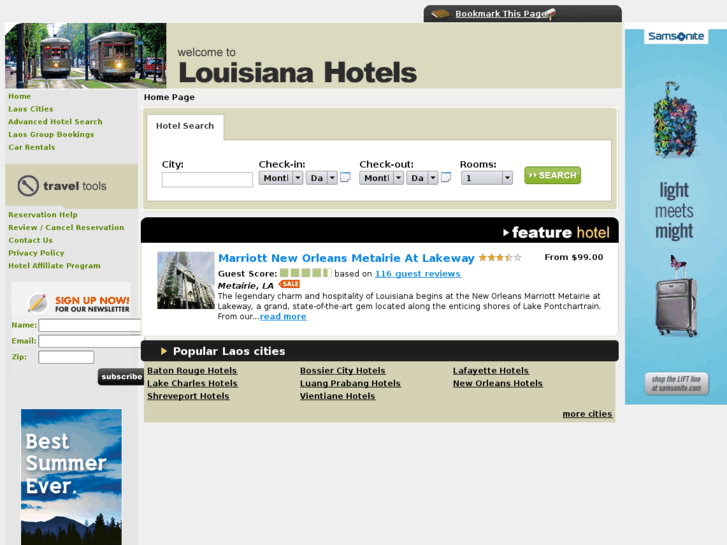Screen dimensions: 727x545
Task: Click the green SEARCH button
Action: tap(552, 175)
